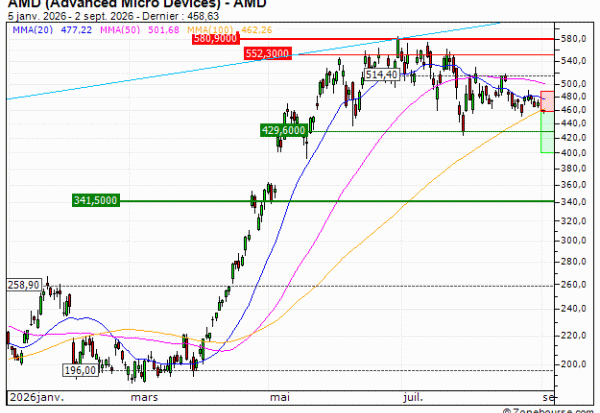Click the 220,0 price axis tick
Screen dimensions: 600x413
point(573,336)
